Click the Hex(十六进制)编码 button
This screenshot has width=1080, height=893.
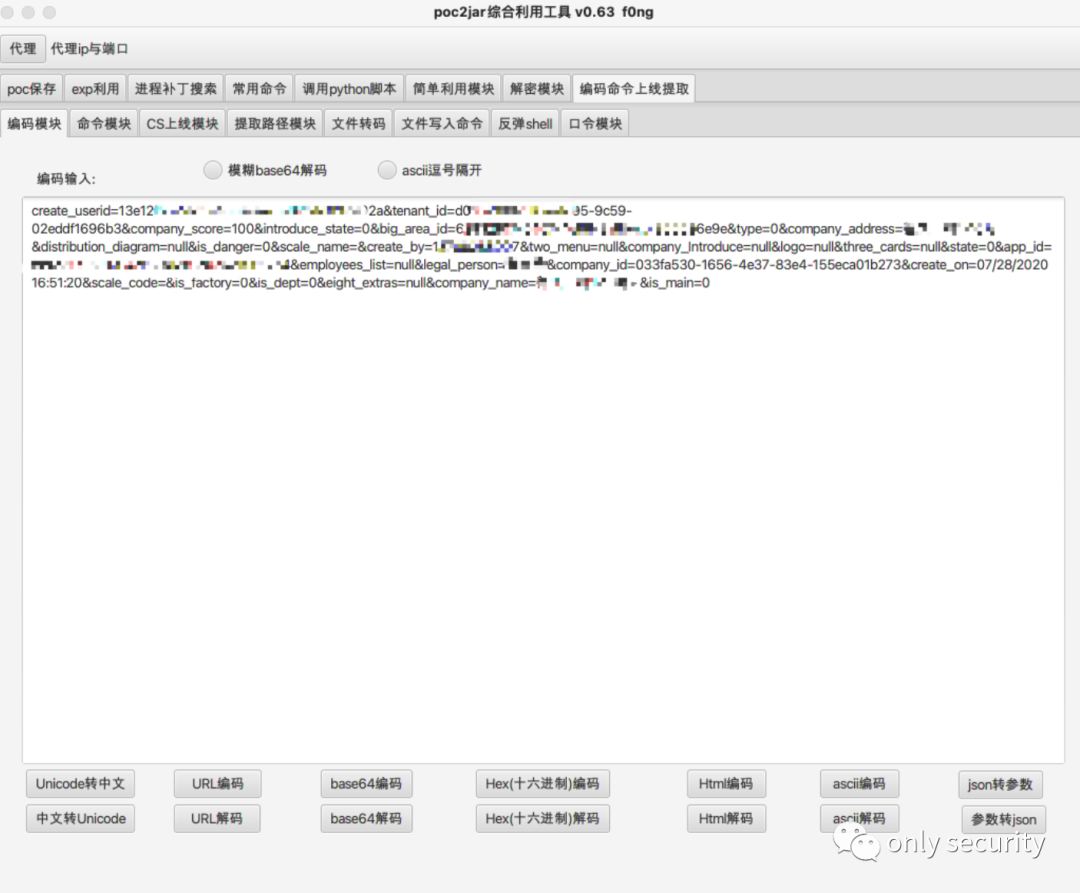pos(543,784)
